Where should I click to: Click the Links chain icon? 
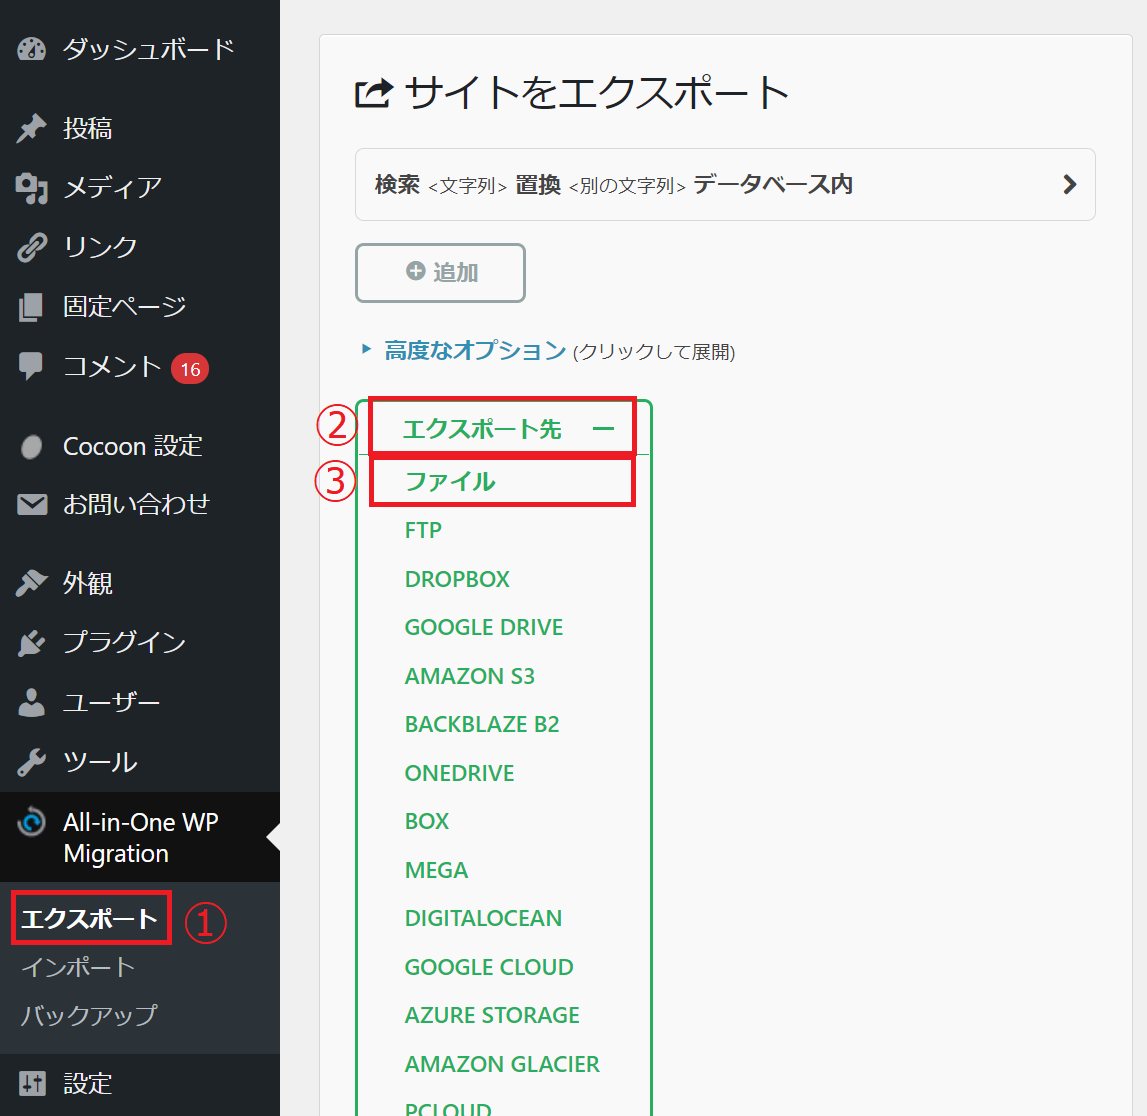pyautogui.click(x=31, y=247)
